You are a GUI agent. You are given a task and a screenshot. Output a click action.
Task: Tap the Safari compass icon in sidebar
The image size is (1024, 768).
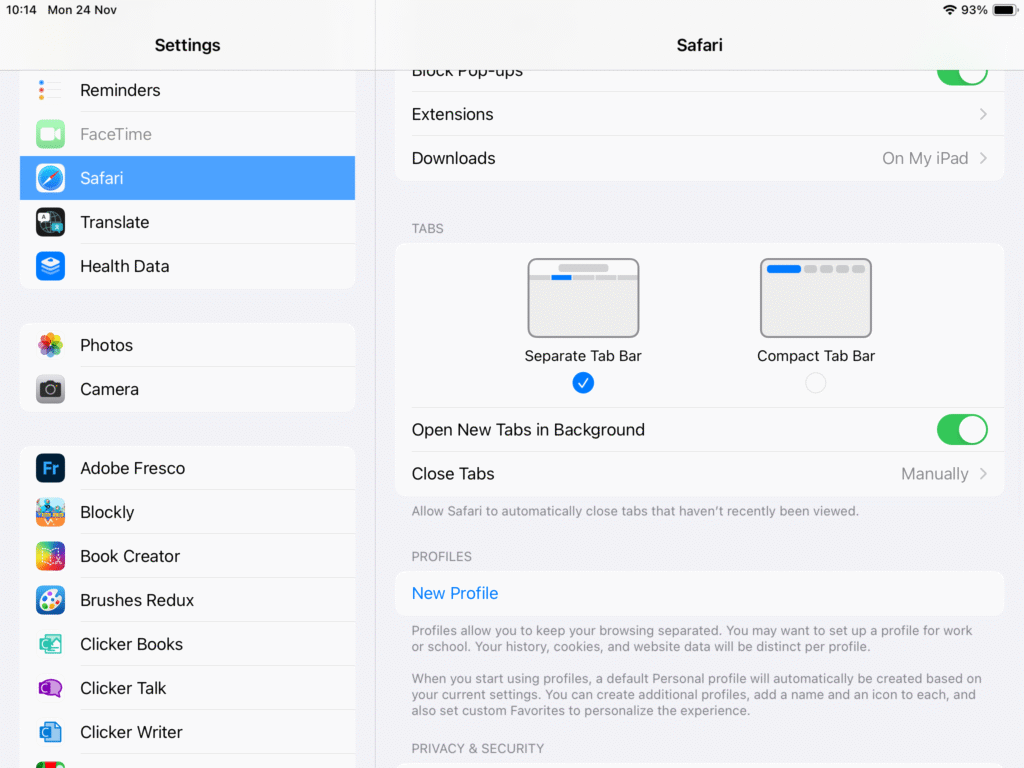(x=50, y=178)
